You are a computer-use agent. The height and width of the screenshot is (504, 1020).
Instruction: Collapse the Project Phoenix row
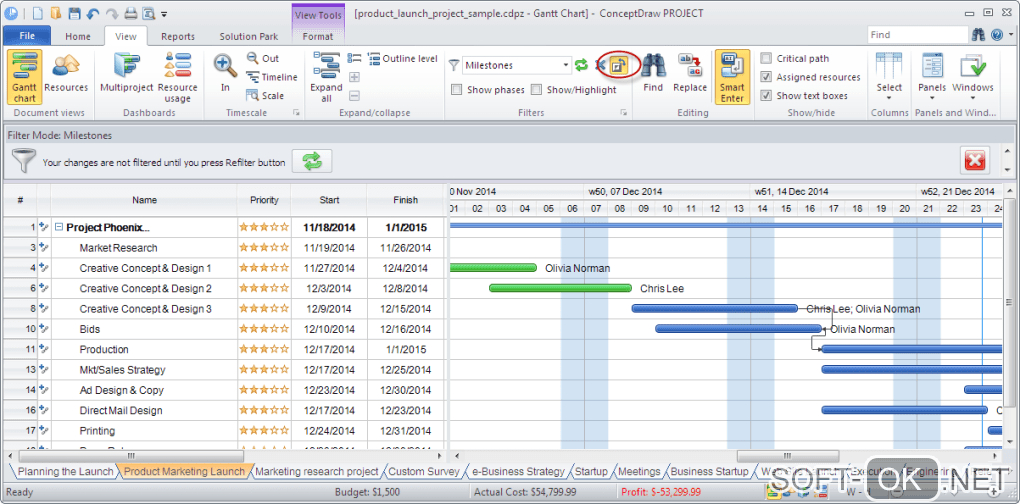59,228
